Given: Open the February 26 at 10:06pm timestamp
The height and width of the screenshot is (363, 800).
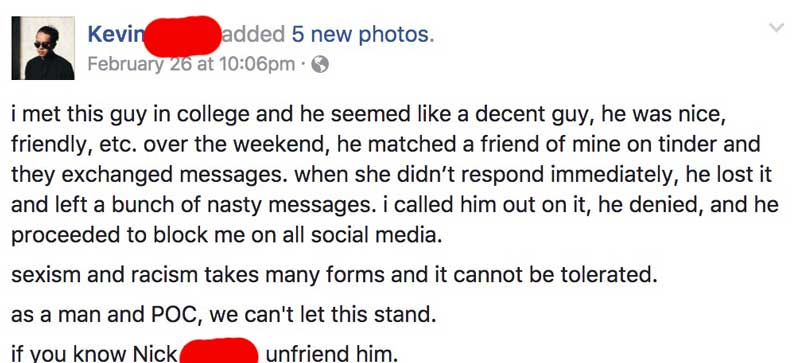Looking at the screenshot, I should (x=191, y=64).
